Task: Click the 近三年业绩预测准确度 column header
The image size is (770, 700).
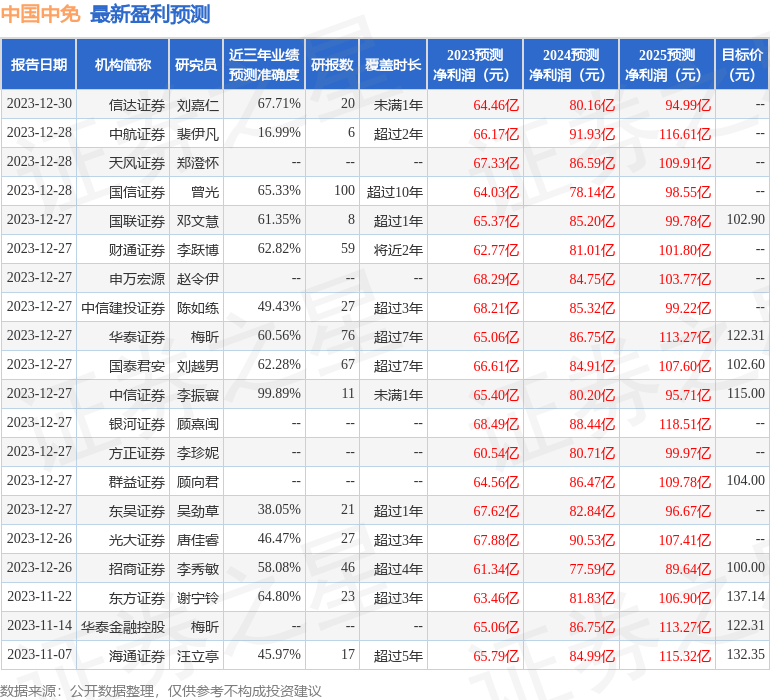Action: [264, 64]
